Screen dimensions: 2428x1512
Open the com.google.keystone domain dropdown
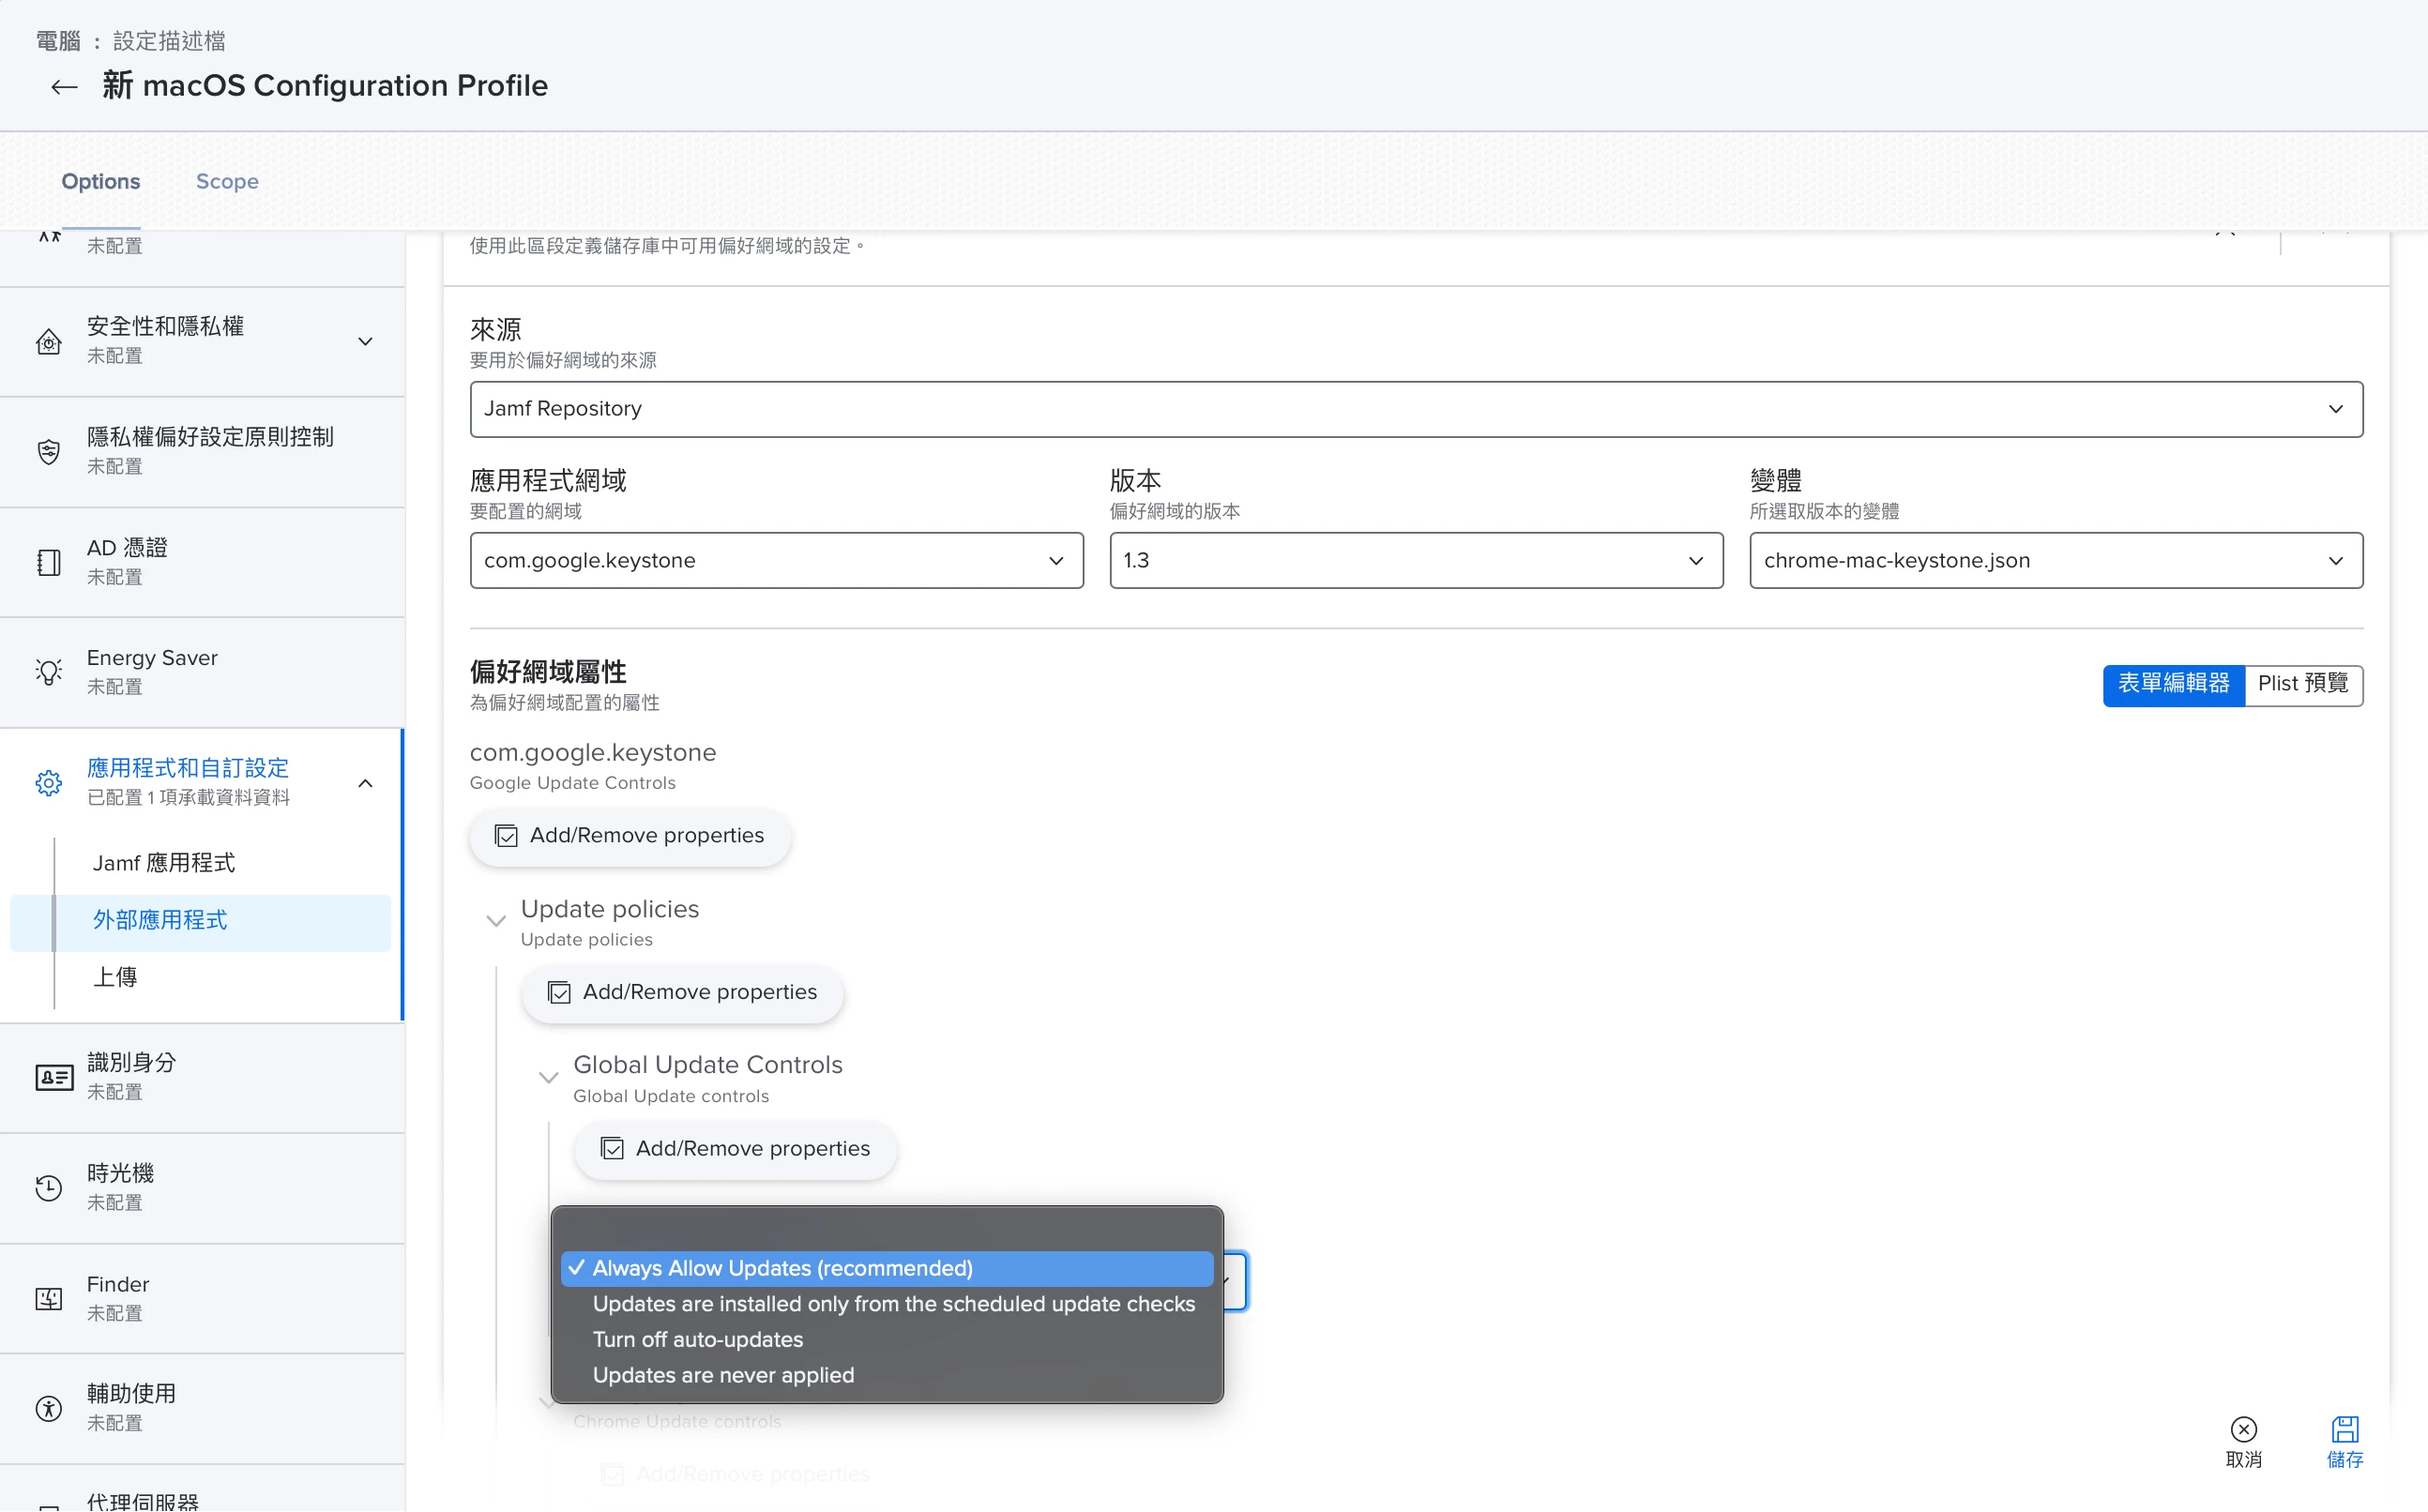click(x=776, y=561)
